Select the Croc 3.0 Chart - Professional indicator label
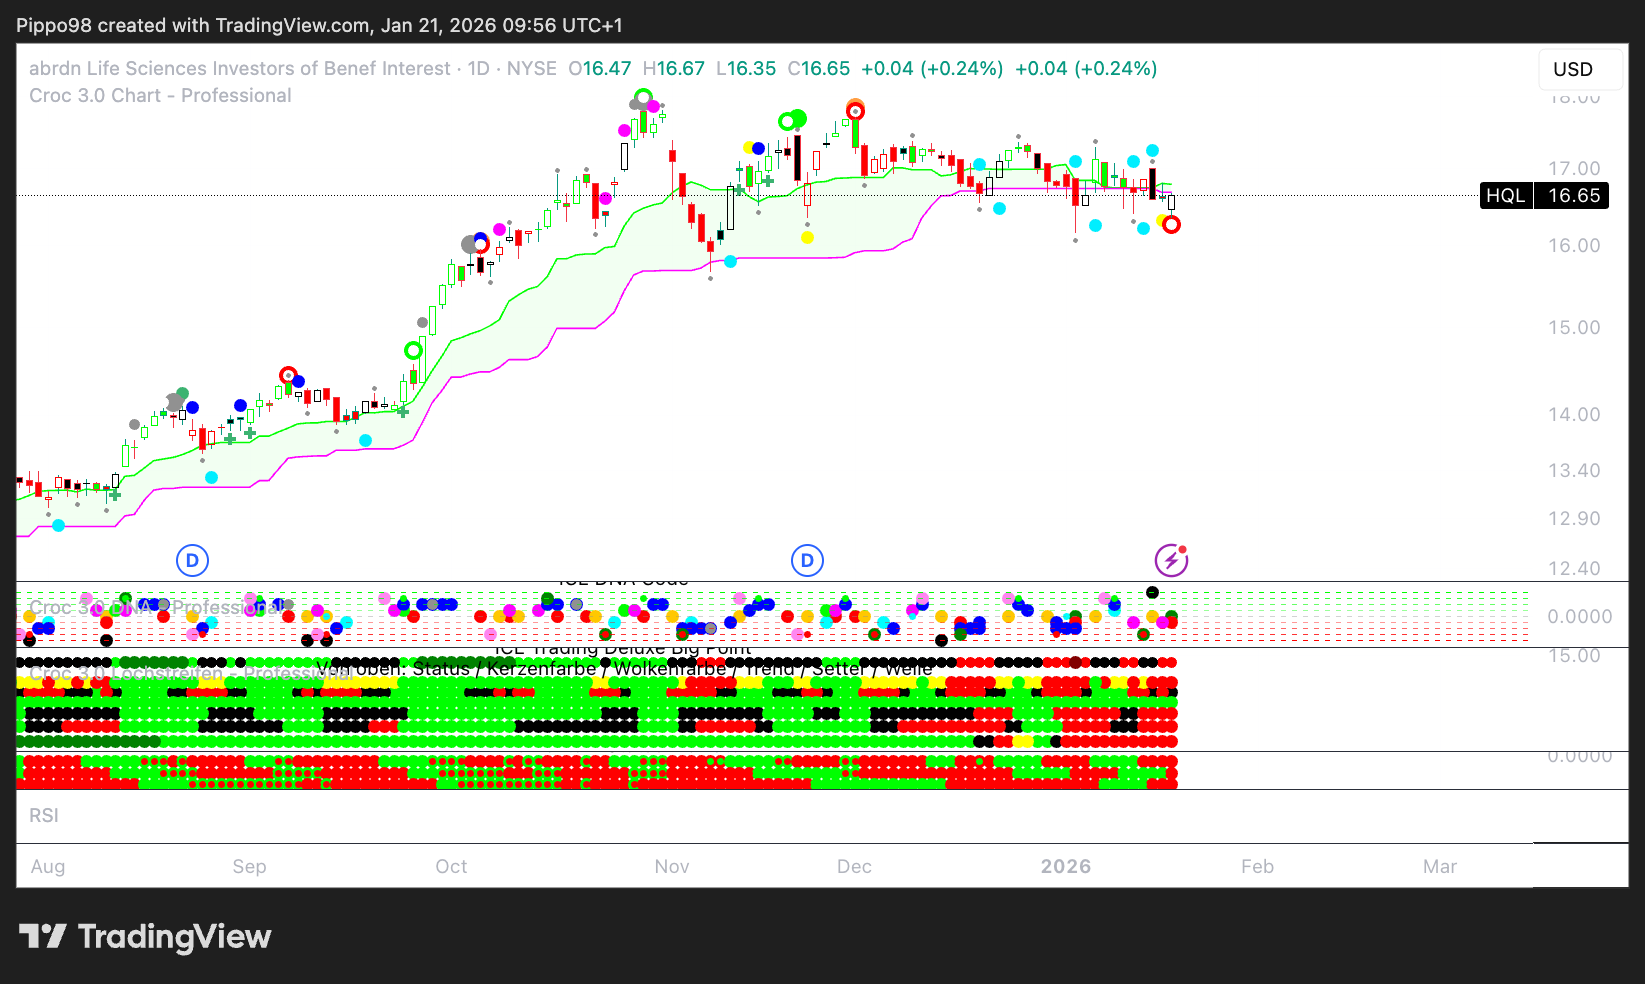This screenshot has width=1645, height=984. click(160, 96)
